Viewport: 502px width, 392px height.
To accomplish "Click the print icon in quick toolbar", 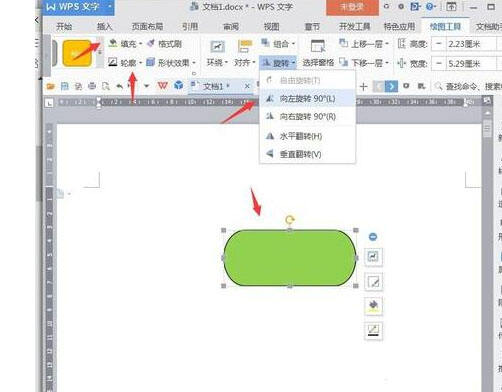I will 92,86.
